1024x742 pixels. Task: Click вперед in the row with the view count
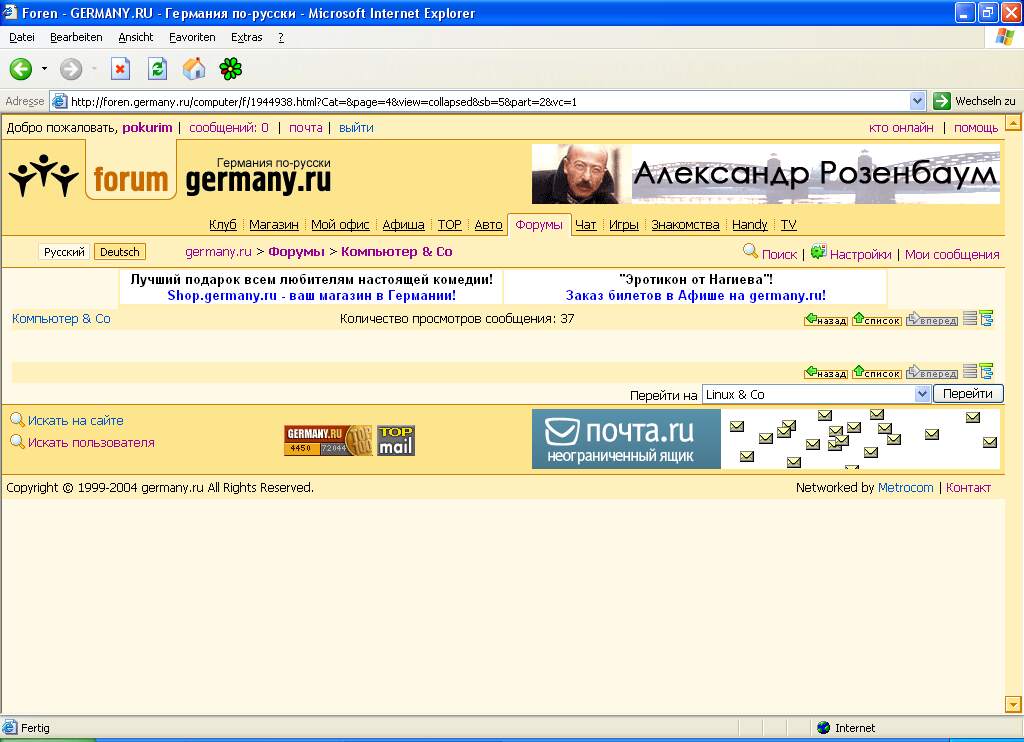pos(932,319)
